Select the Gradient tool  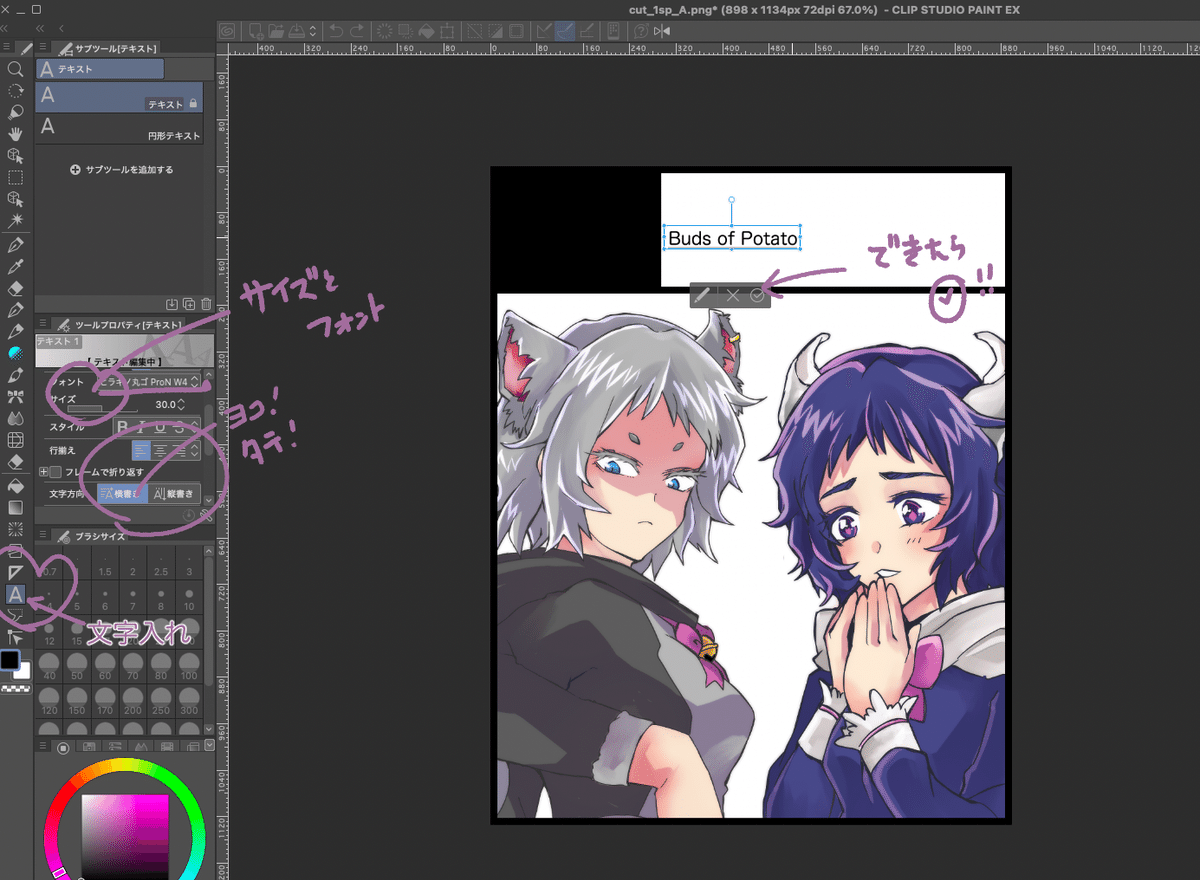point(15,507)
